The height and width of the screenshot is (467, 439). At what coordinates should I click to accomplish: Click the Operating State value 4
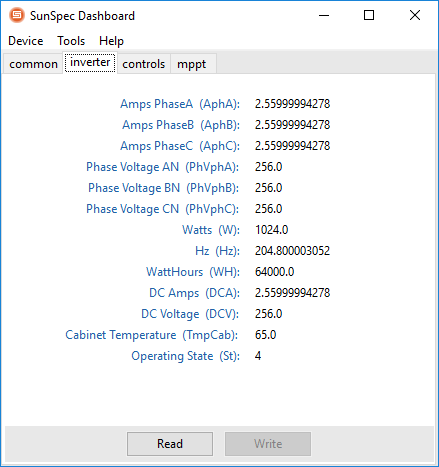coord(258,356)
